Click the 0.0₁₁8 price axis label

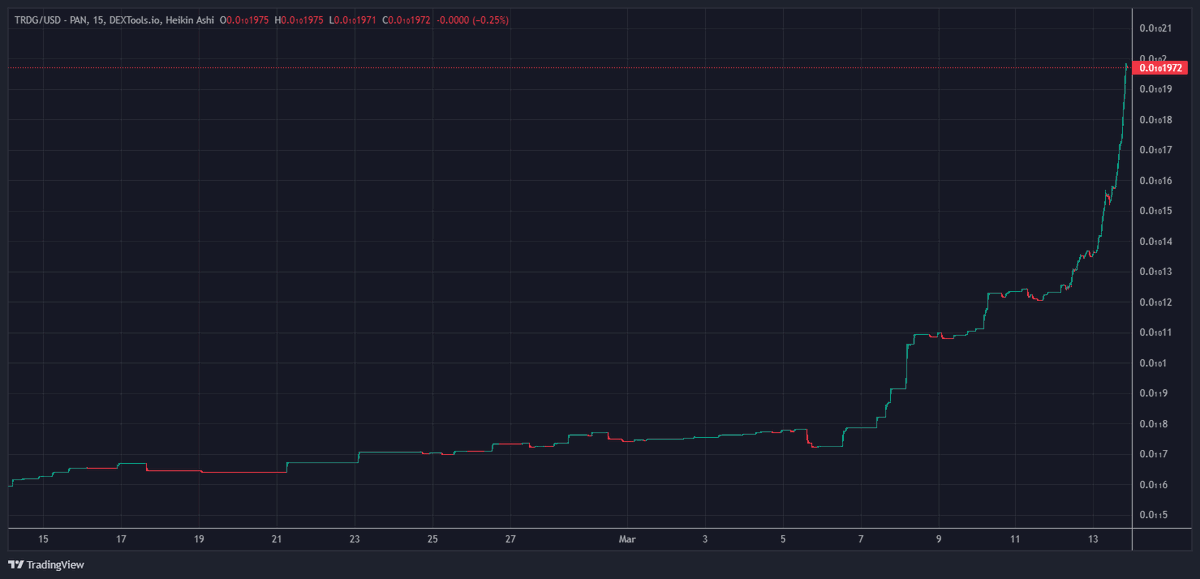click(x=1152, y=424)
